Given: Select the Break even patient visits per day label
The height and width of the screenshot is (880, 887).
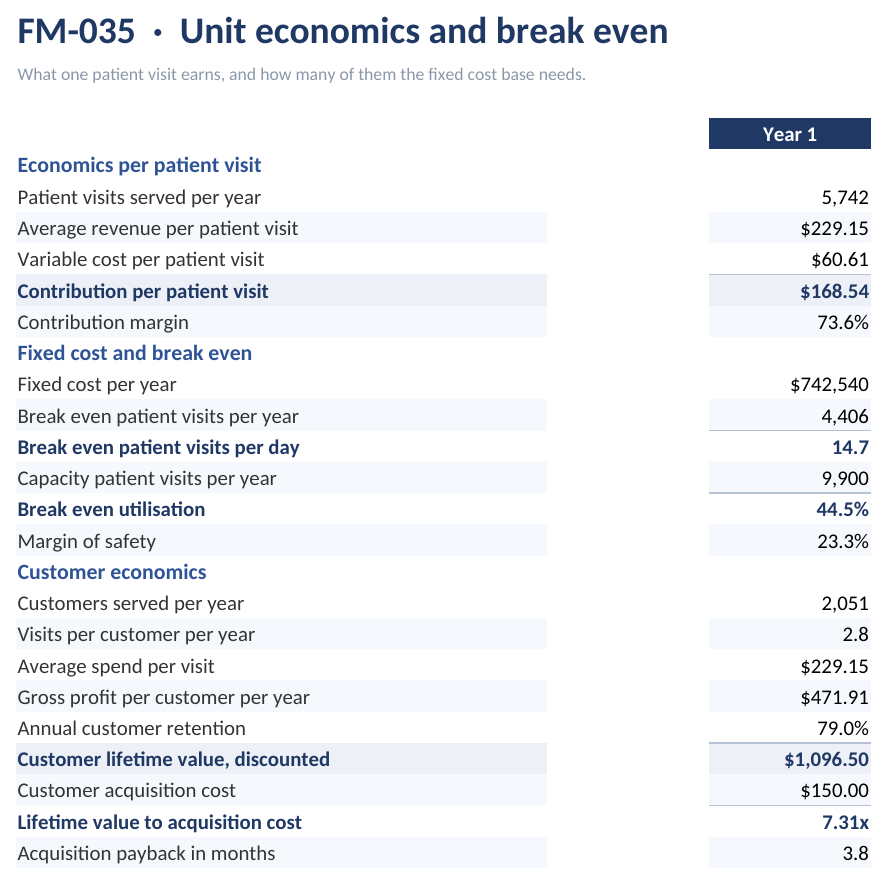Looking at the screenshot, I should [158, 447].
